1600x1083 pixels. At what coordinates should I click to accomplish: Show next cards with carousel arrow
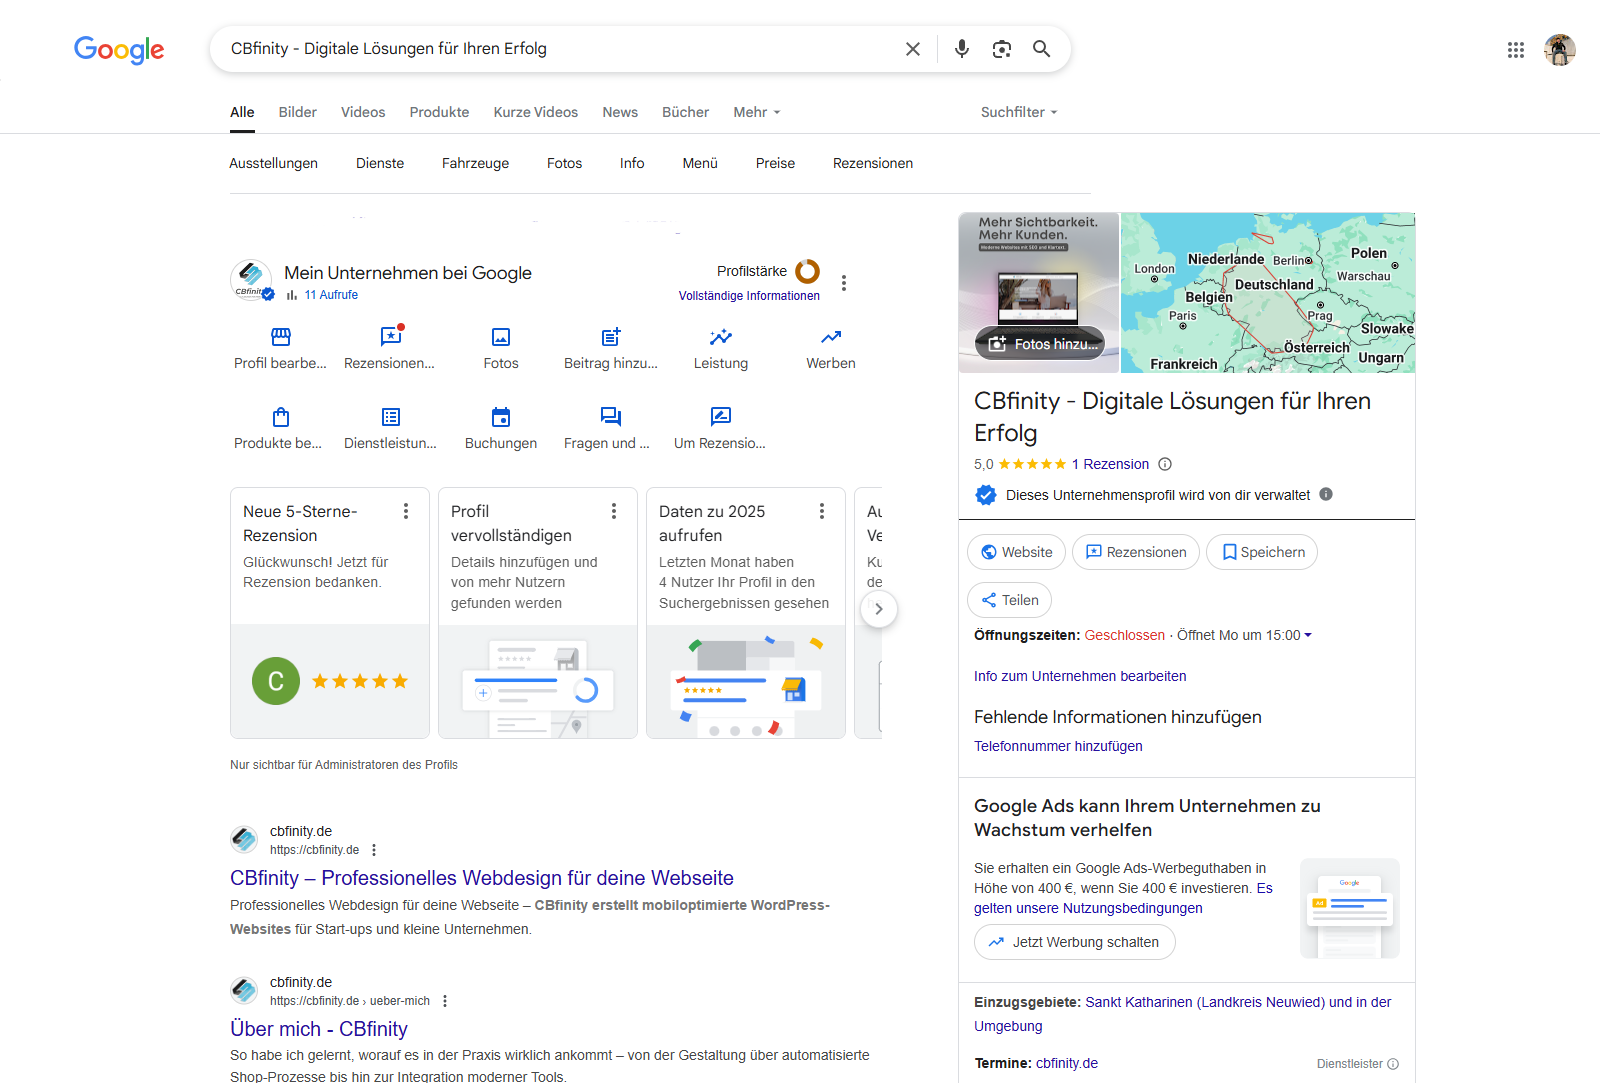pyautogui.click(x=879, y=609)
